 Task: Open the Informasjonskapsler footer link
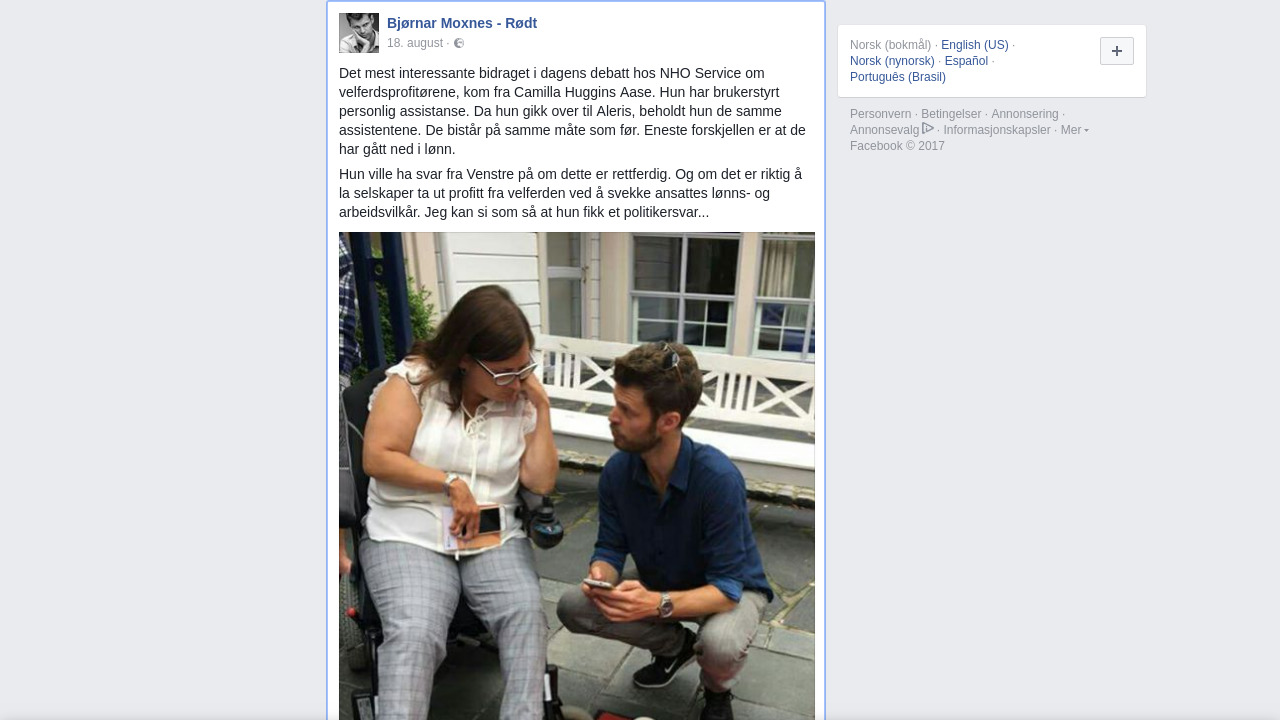(x=997, y=130)
